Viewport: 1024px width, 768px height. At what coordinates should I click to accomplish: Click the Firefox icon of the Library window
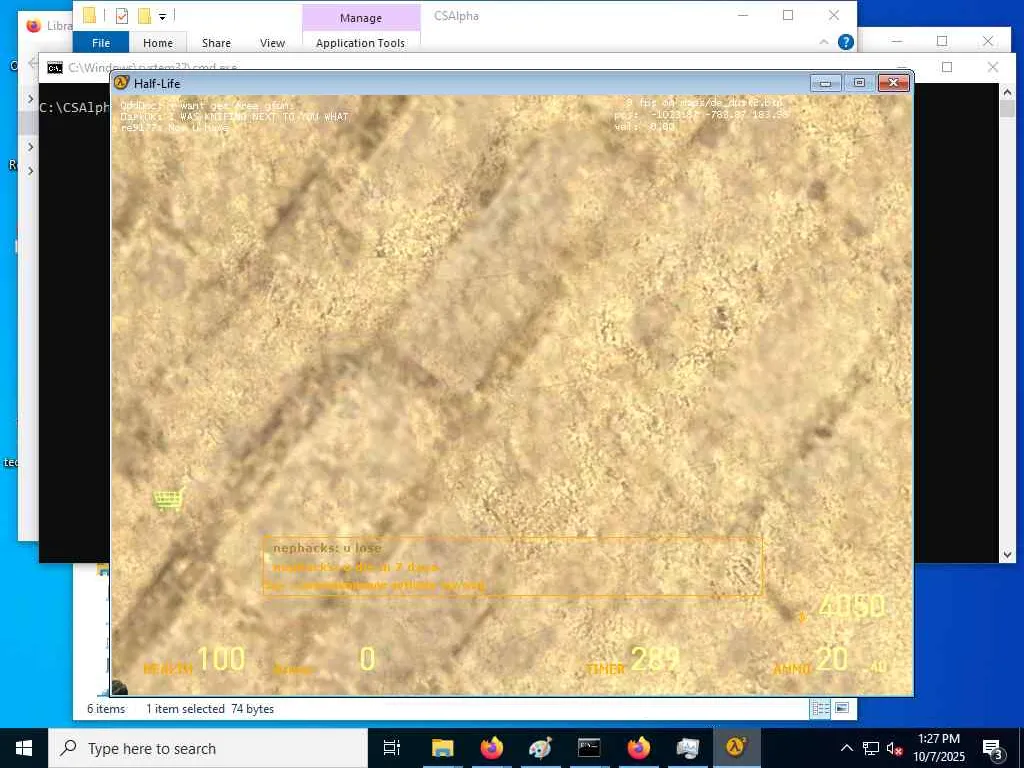click(x=33, y=25)
